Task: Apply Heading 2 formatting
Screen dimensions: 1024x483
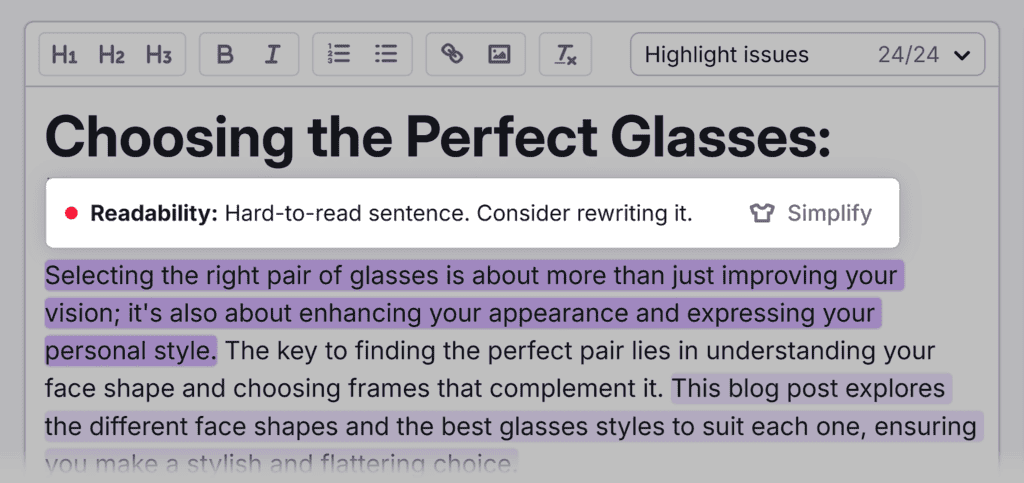Action: coord(111,55)
